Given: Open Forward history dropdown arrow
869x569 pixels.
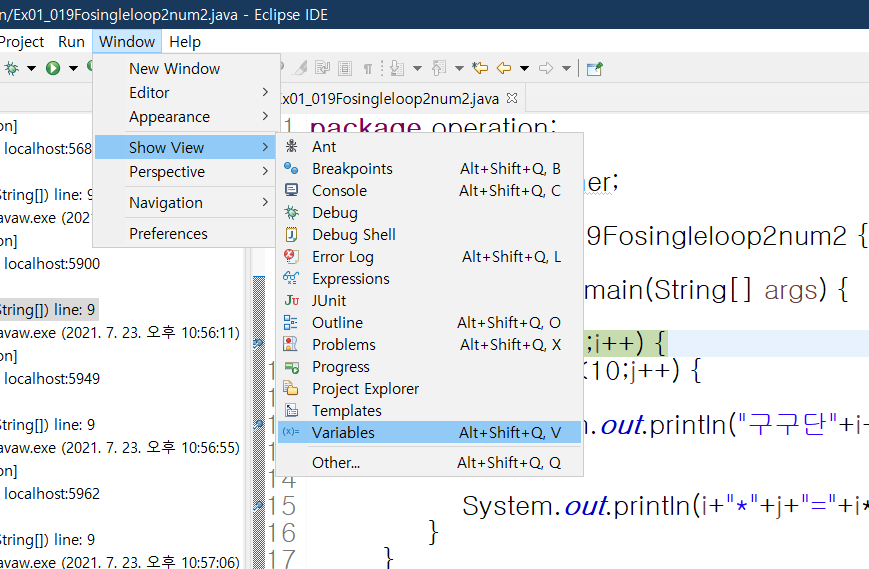Looking at the screenshot, I should point(566,69).
